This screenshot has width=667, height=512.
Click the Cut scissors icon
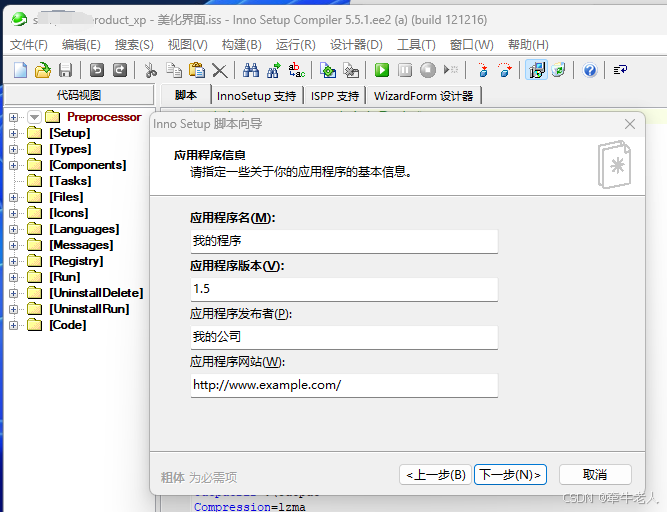point(150,70)
